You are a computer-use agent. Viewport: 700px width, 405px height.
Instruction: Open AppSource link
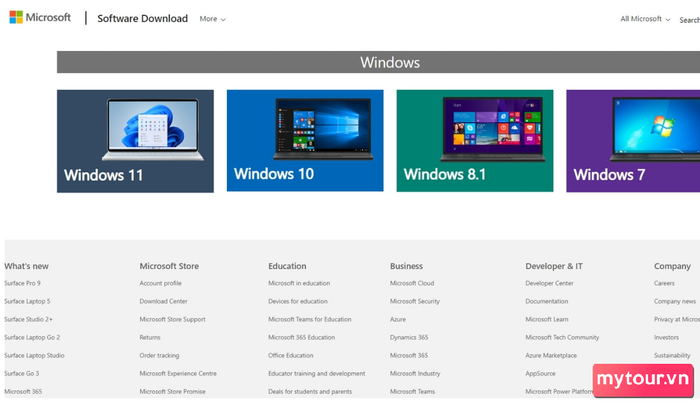point(540,373)
